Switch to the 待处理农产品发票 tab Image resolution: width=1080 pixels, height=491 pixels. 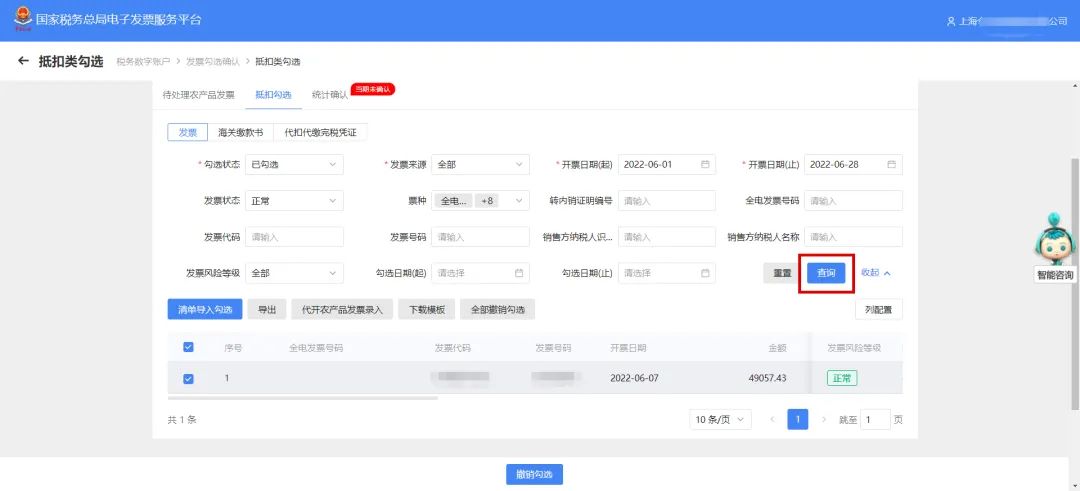[x=199, y=95]
